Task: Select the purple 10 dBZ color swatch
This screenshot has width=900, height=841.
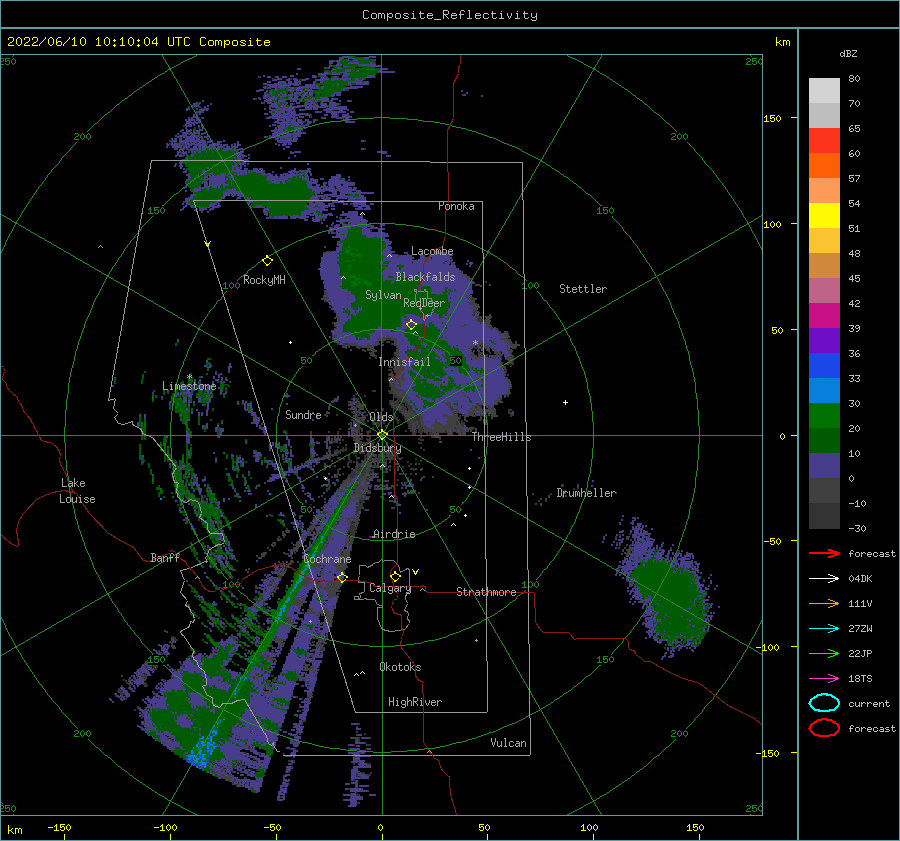Action: click(824, 466)
